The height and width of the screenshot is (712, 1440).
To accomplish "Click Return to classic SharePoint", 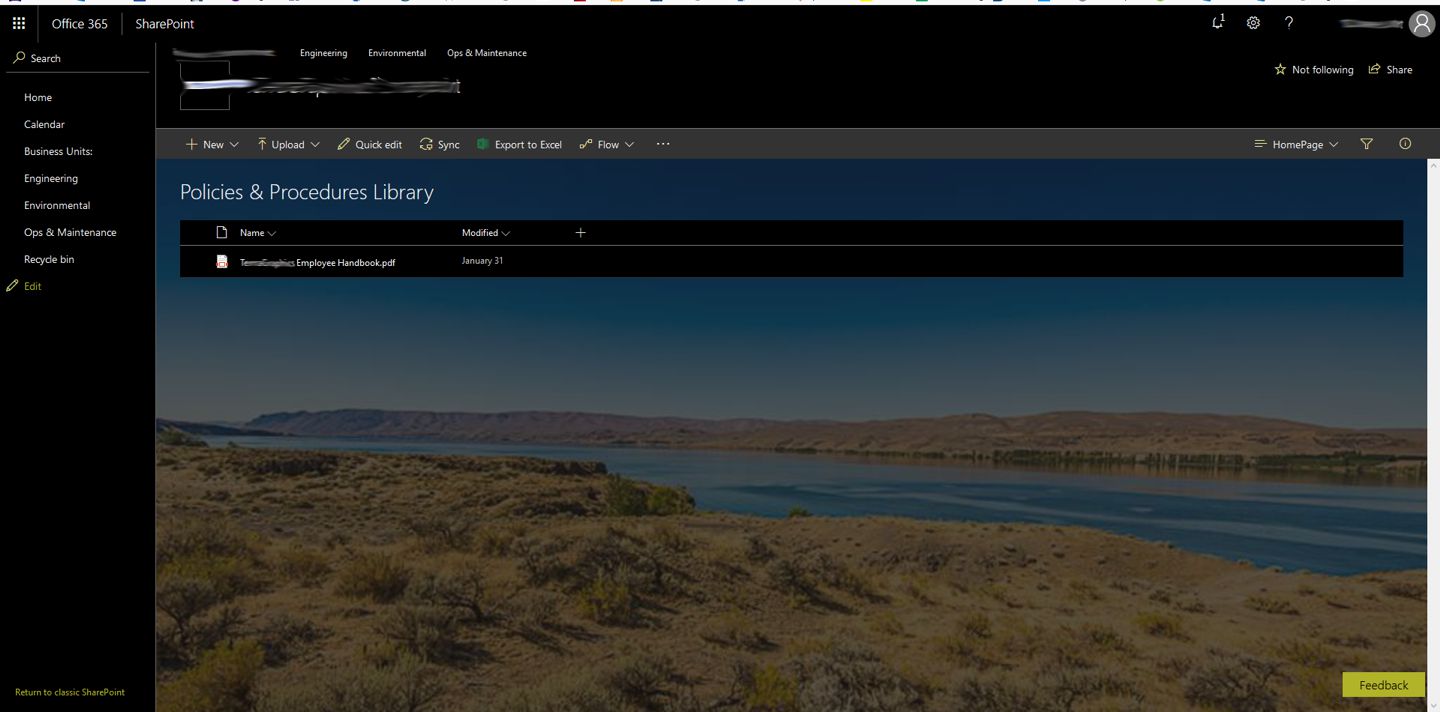I will pyautogui.click(x=70, y=692).
